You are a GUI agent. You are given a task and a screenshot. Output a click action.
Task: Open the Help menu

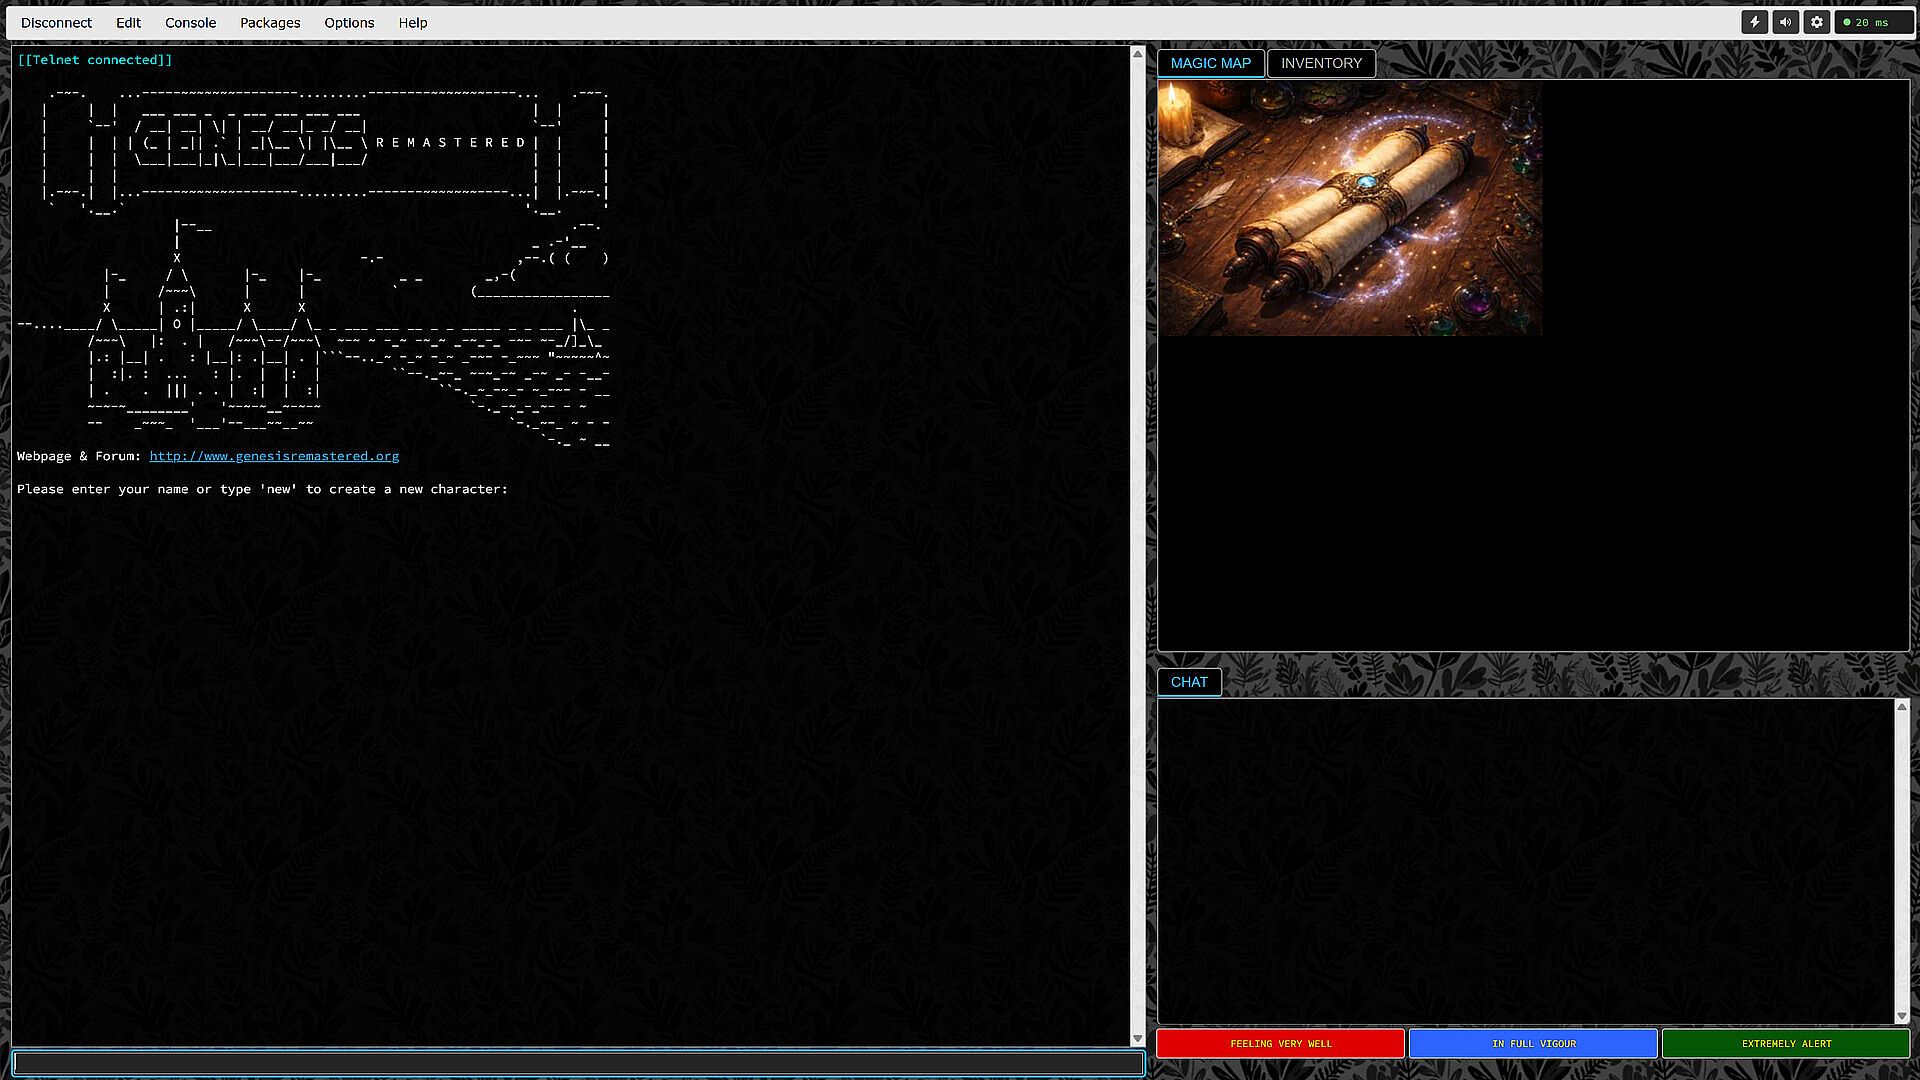coord(413,22)
